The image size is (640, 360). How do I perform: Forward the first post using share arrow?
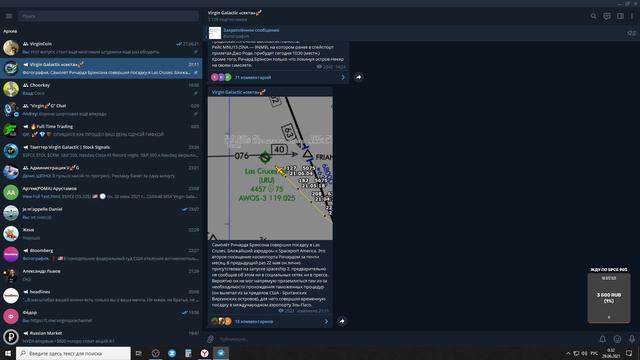(358, 77)
